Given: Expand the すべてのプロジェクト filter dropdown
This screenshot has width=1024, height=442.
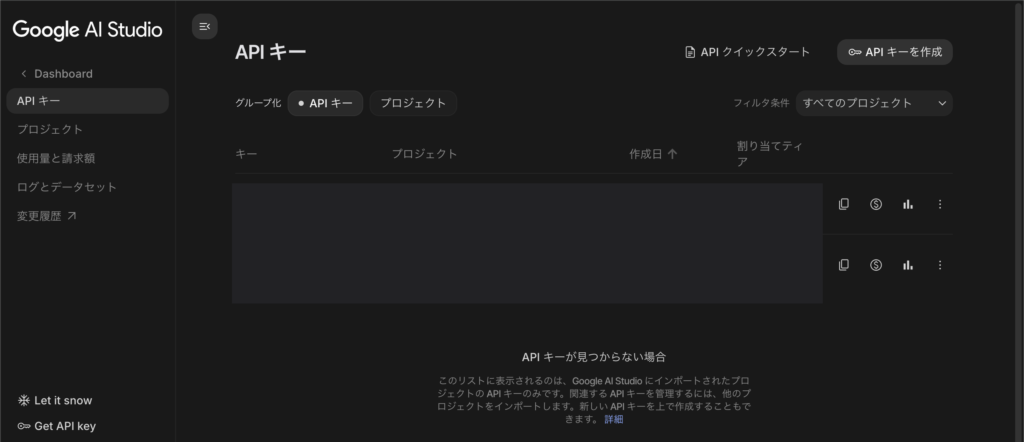Looking at the screenshot, I should 873,103.
